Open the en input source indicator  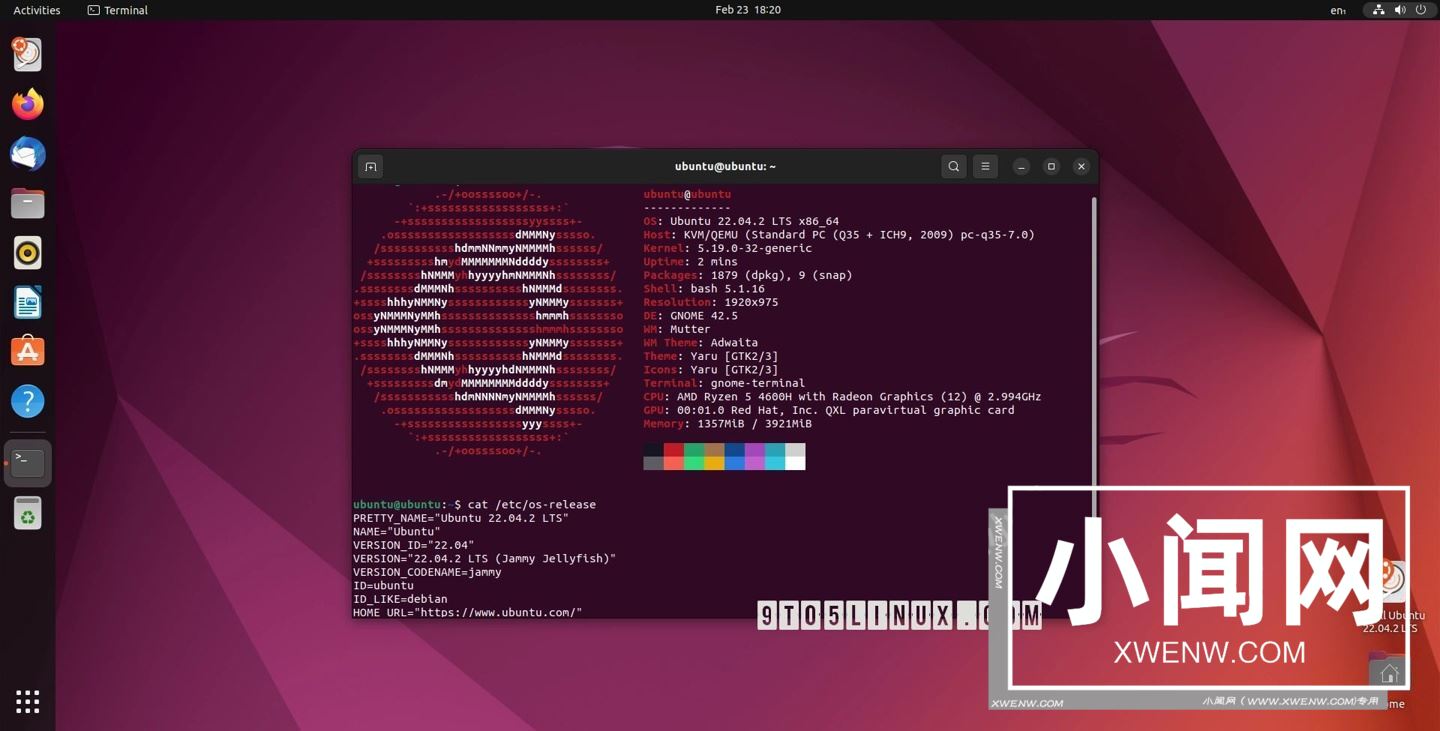1338,10
